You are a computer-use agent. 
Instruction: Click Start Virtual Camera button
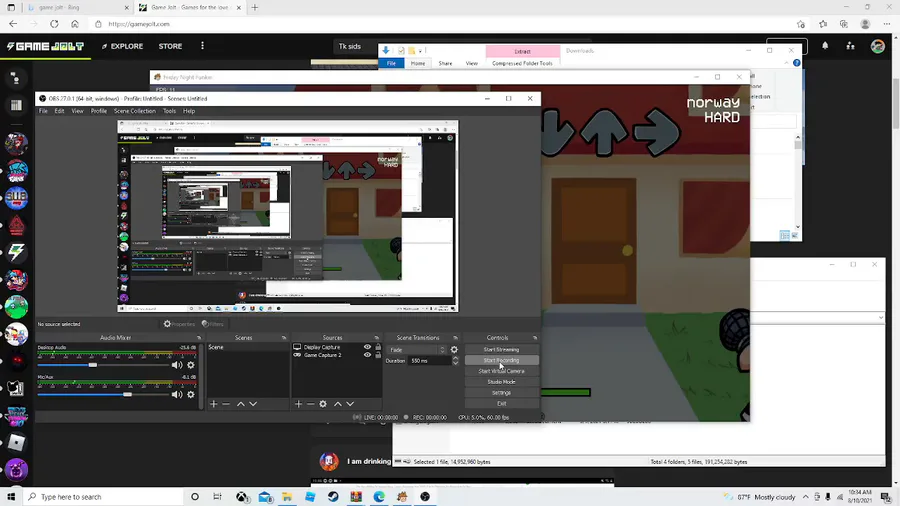click(501, 371)
